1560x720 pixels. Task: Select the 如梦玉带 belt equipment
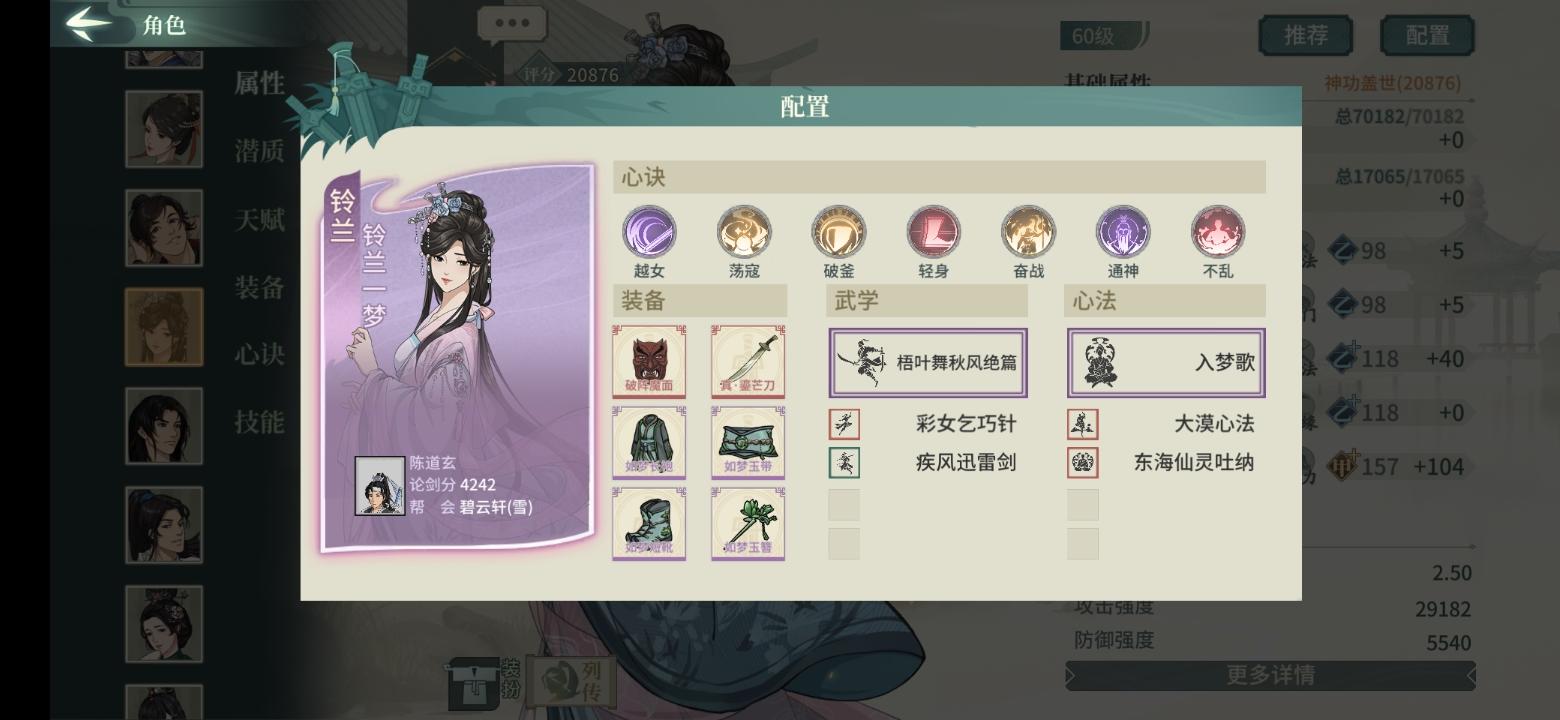[748, 442]
